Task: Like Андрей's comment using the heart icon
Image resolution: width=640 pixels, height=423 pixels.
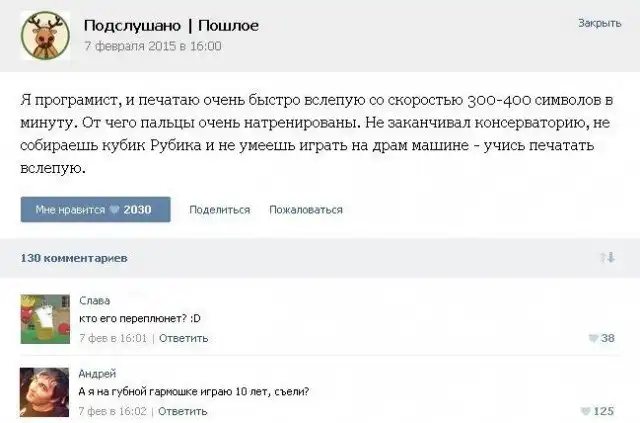Action: coord(586,411)
